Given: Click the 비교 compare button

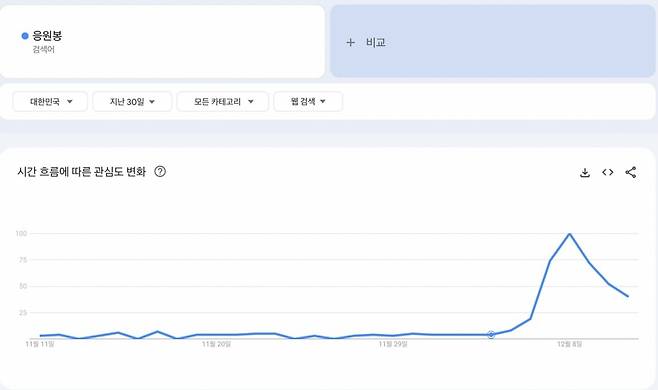Looking at the screenshot, I should [493, 42].
